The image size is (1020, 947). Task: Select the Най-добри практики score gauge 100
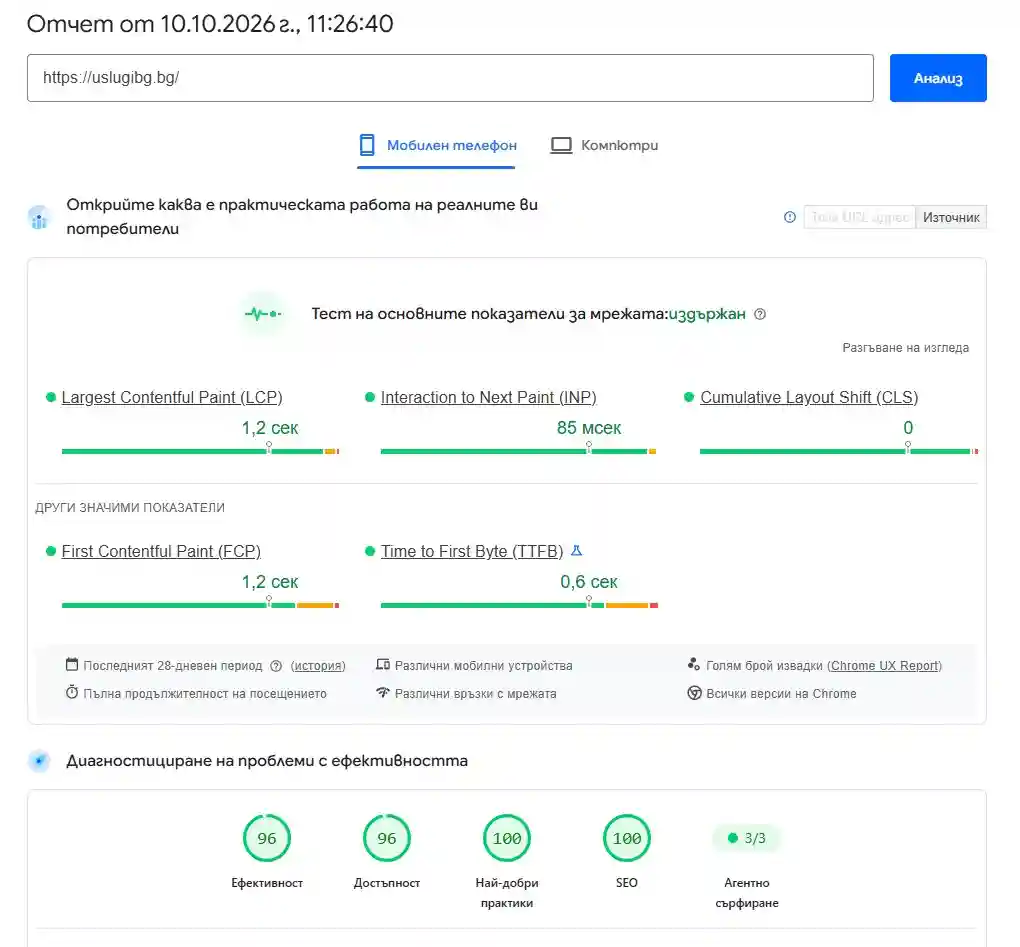click(x=507, y=838)
